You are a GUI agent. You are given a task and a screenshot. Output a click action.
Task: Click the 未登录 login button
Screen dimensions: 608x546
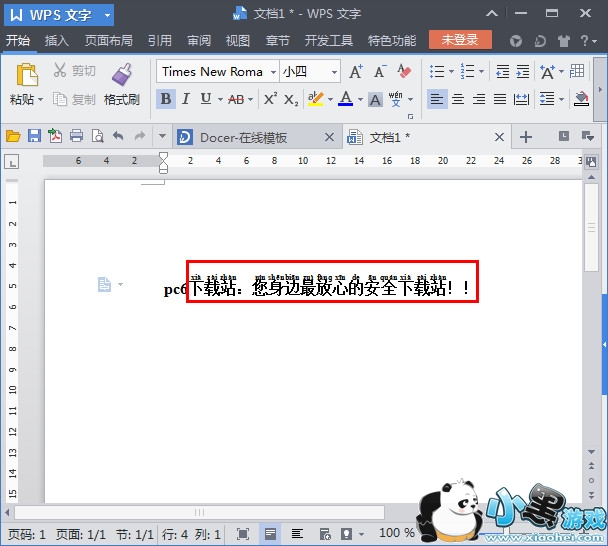pos(460,40)
